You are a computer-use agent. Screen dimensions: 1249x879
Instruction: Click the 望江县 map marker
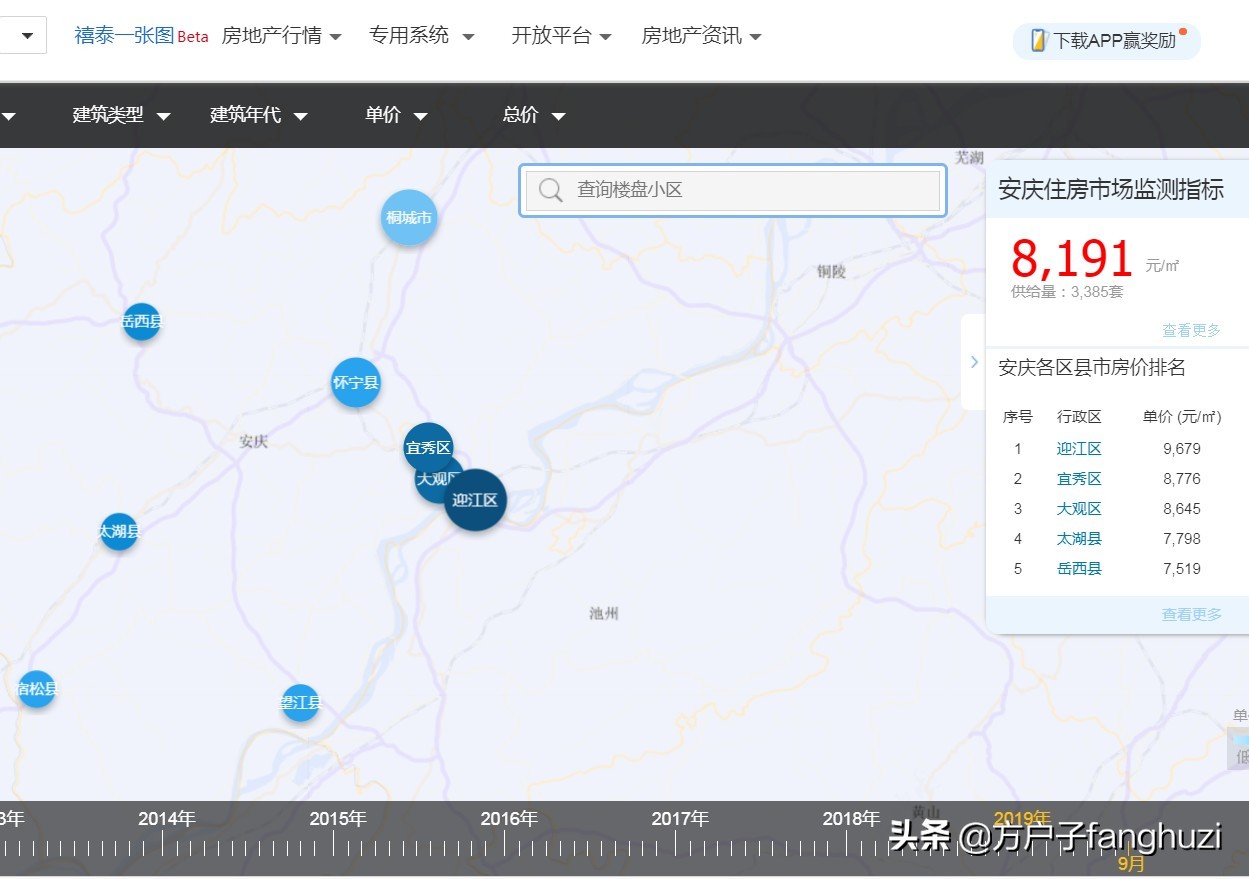click(300, 703)
